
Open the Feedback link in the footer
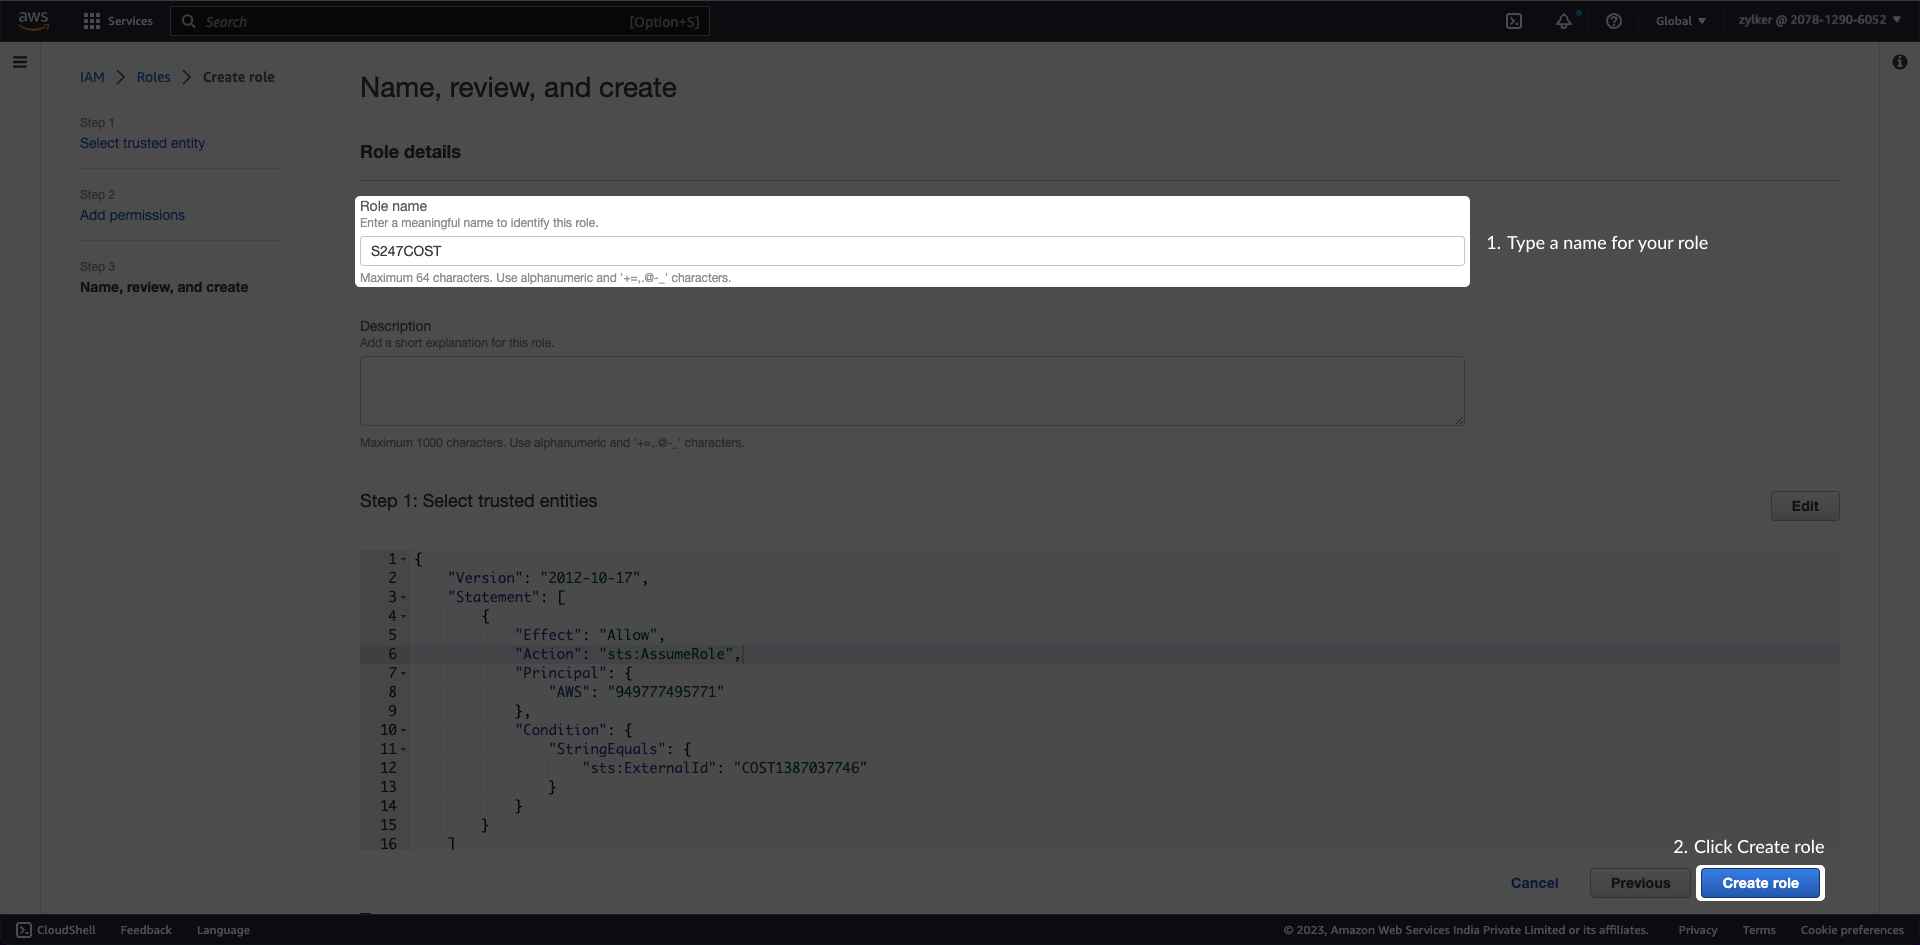point(146,930)
